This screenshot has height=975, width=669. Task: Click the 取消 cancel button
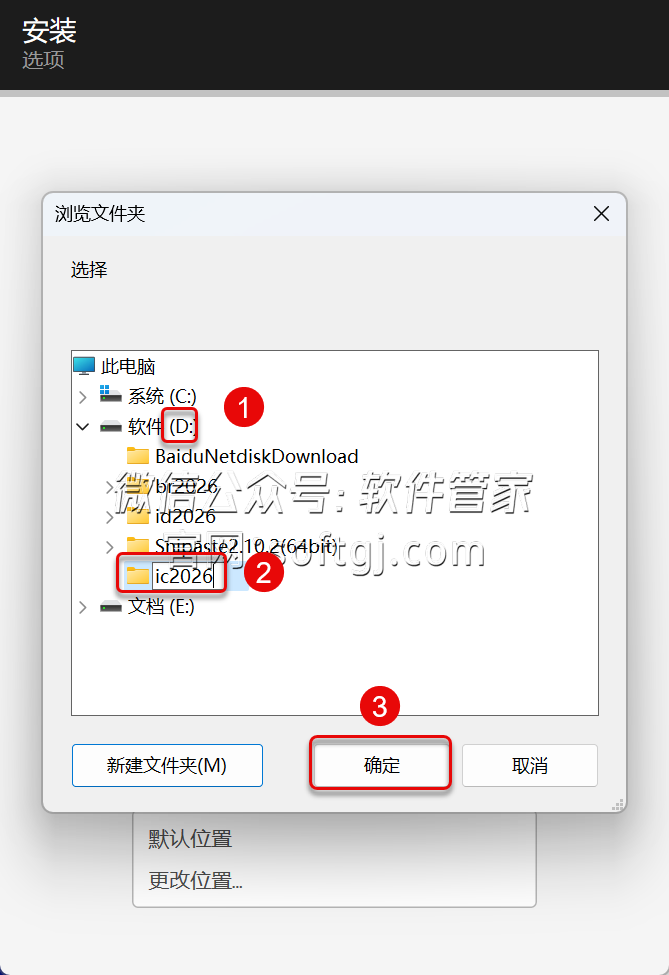click(x=530, y=765)
